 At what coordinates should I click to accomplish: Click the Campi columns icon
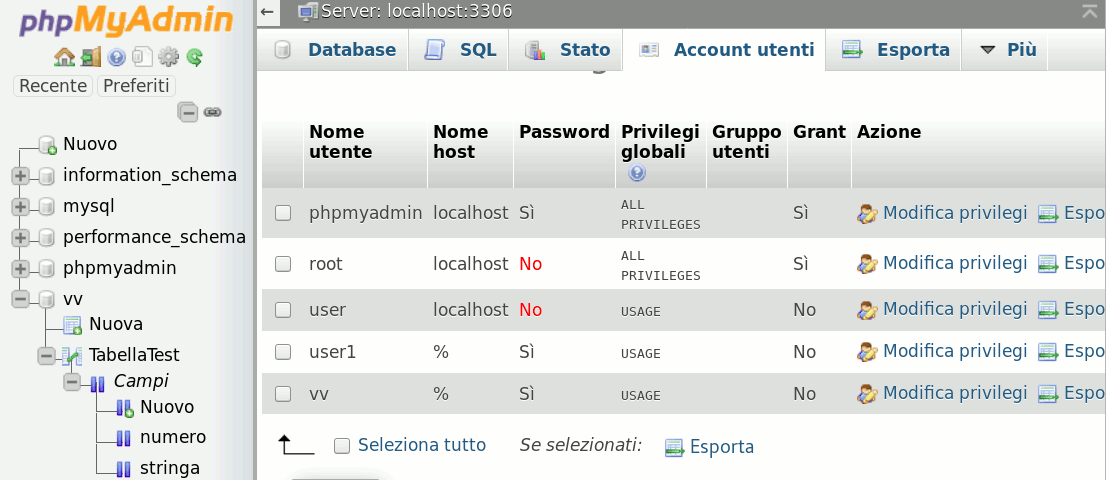(98, 383)
